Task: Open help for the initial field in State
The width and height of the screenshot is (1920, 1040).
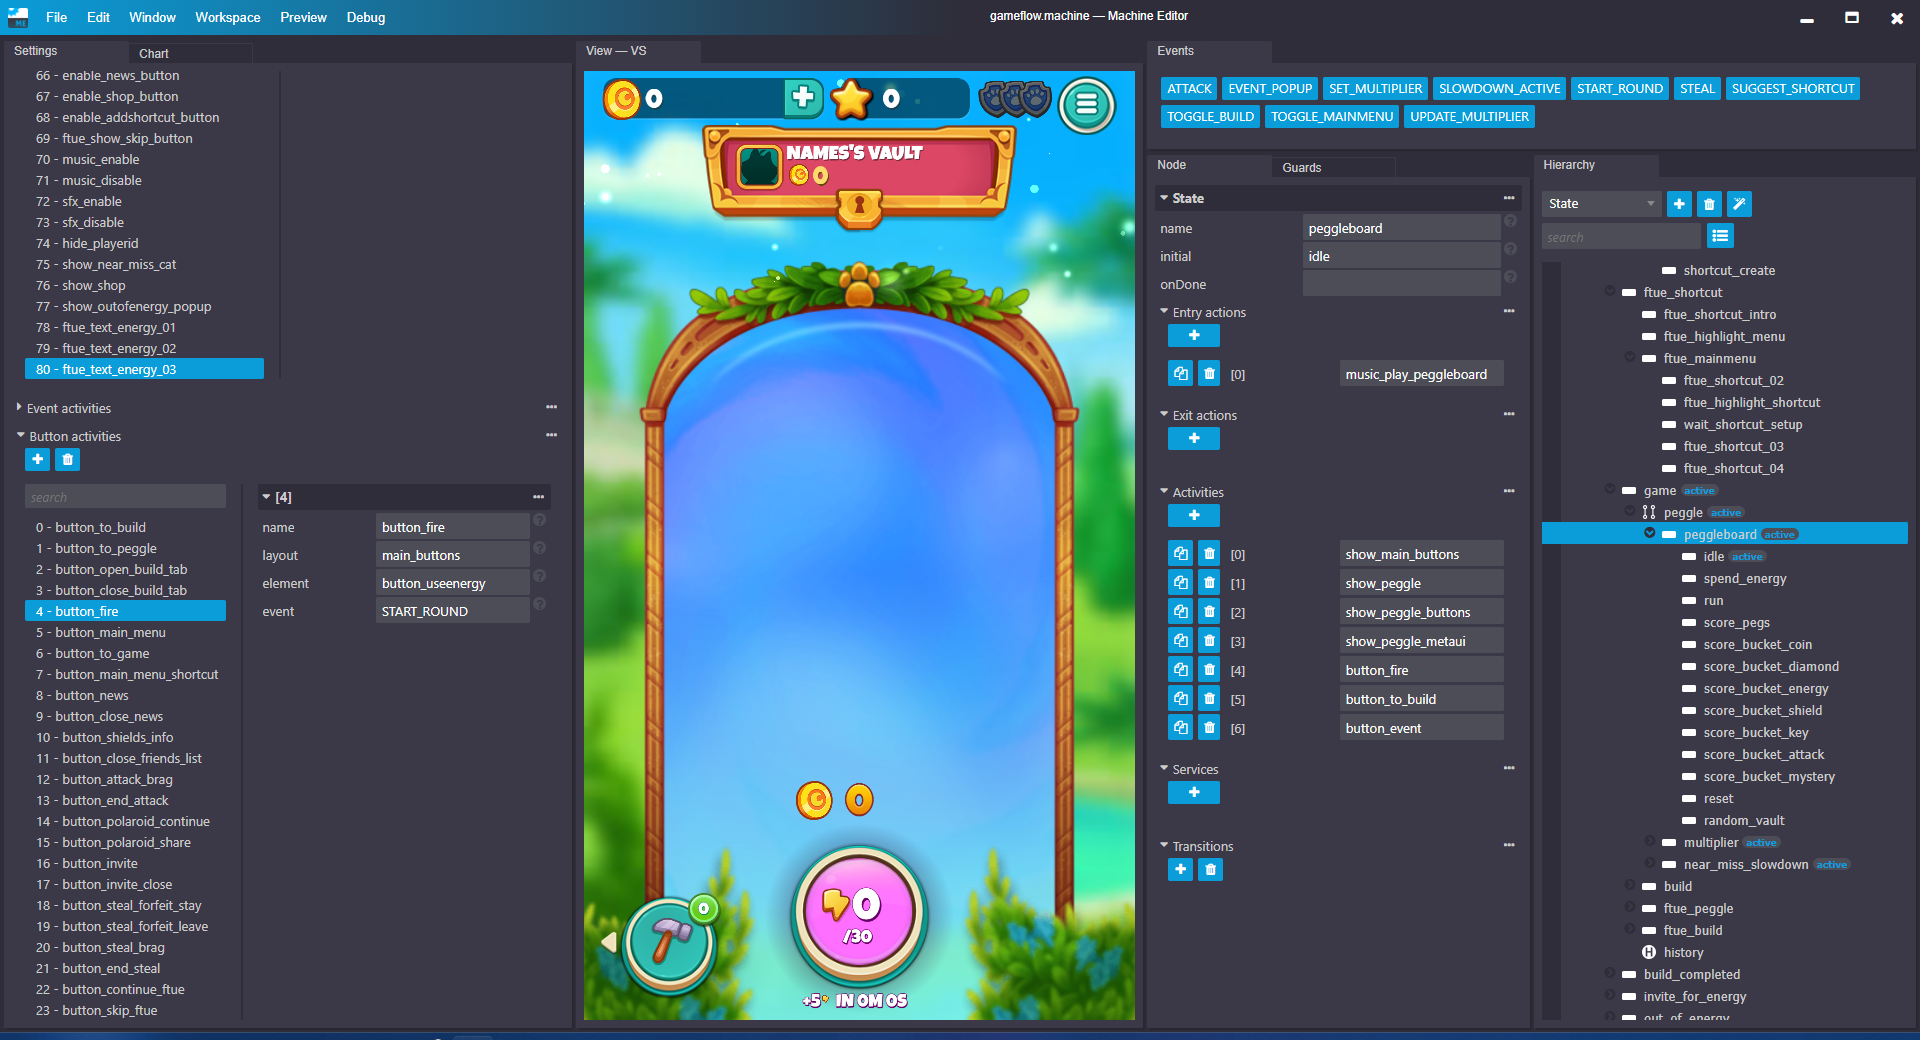Action: (x=1510, y=249)
